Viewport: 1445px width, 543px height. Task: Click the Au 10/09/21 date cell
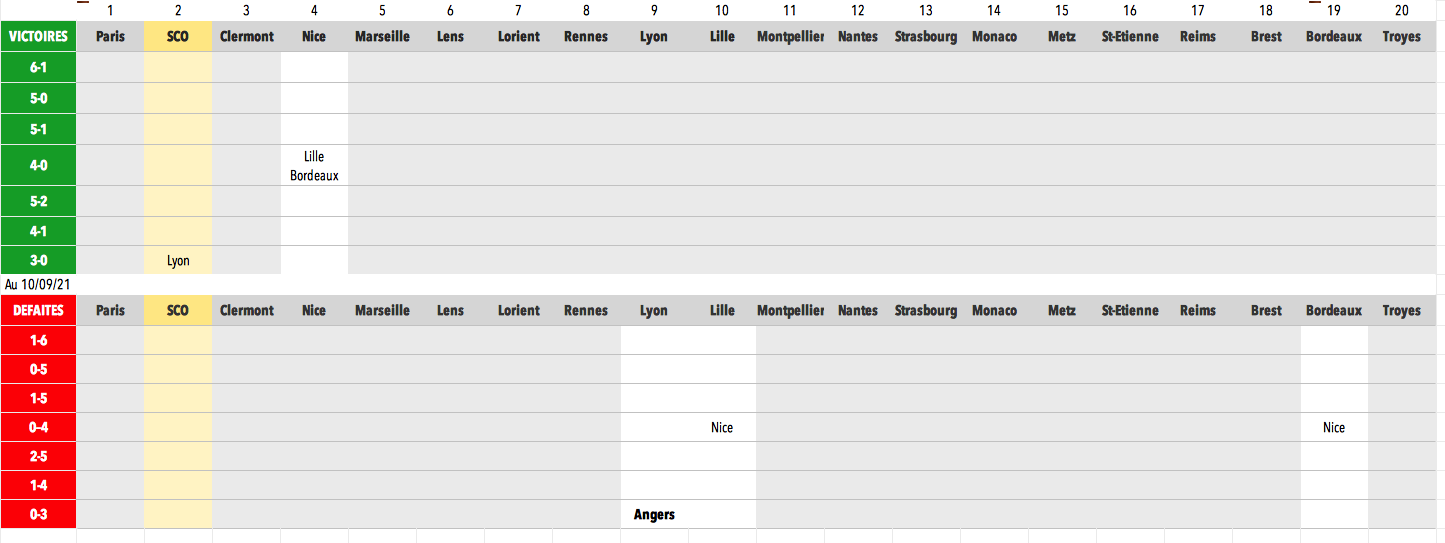tap(38, 285)
